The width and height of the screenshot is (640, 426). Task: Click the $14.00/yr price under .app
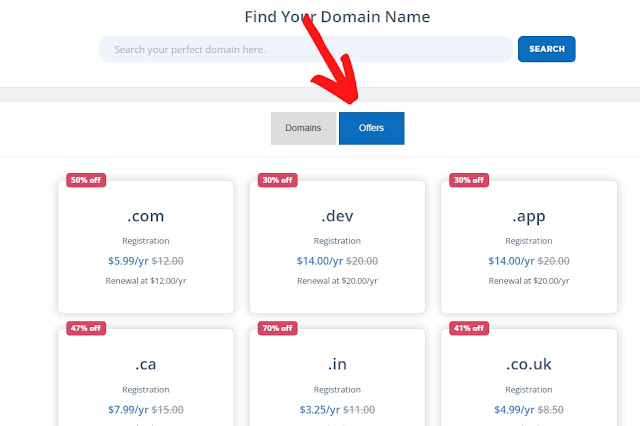pyautogui.click(x=511, y=261)
